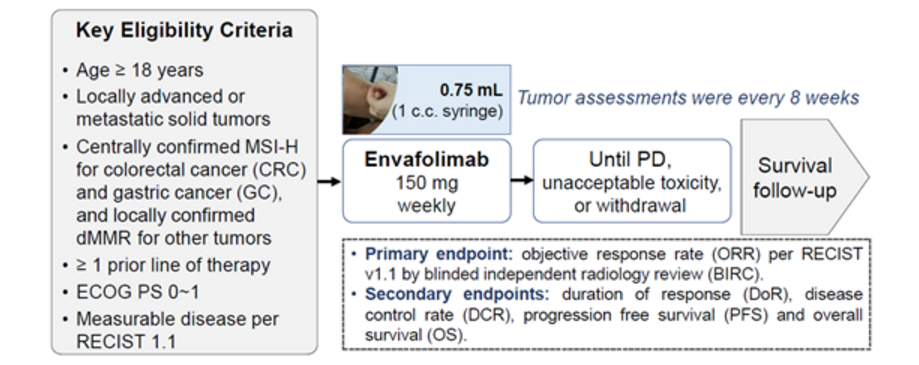
Task: Select the Envafolimab 150 mg weekly box
Action: pyautogui.click(x=427, y=180)
